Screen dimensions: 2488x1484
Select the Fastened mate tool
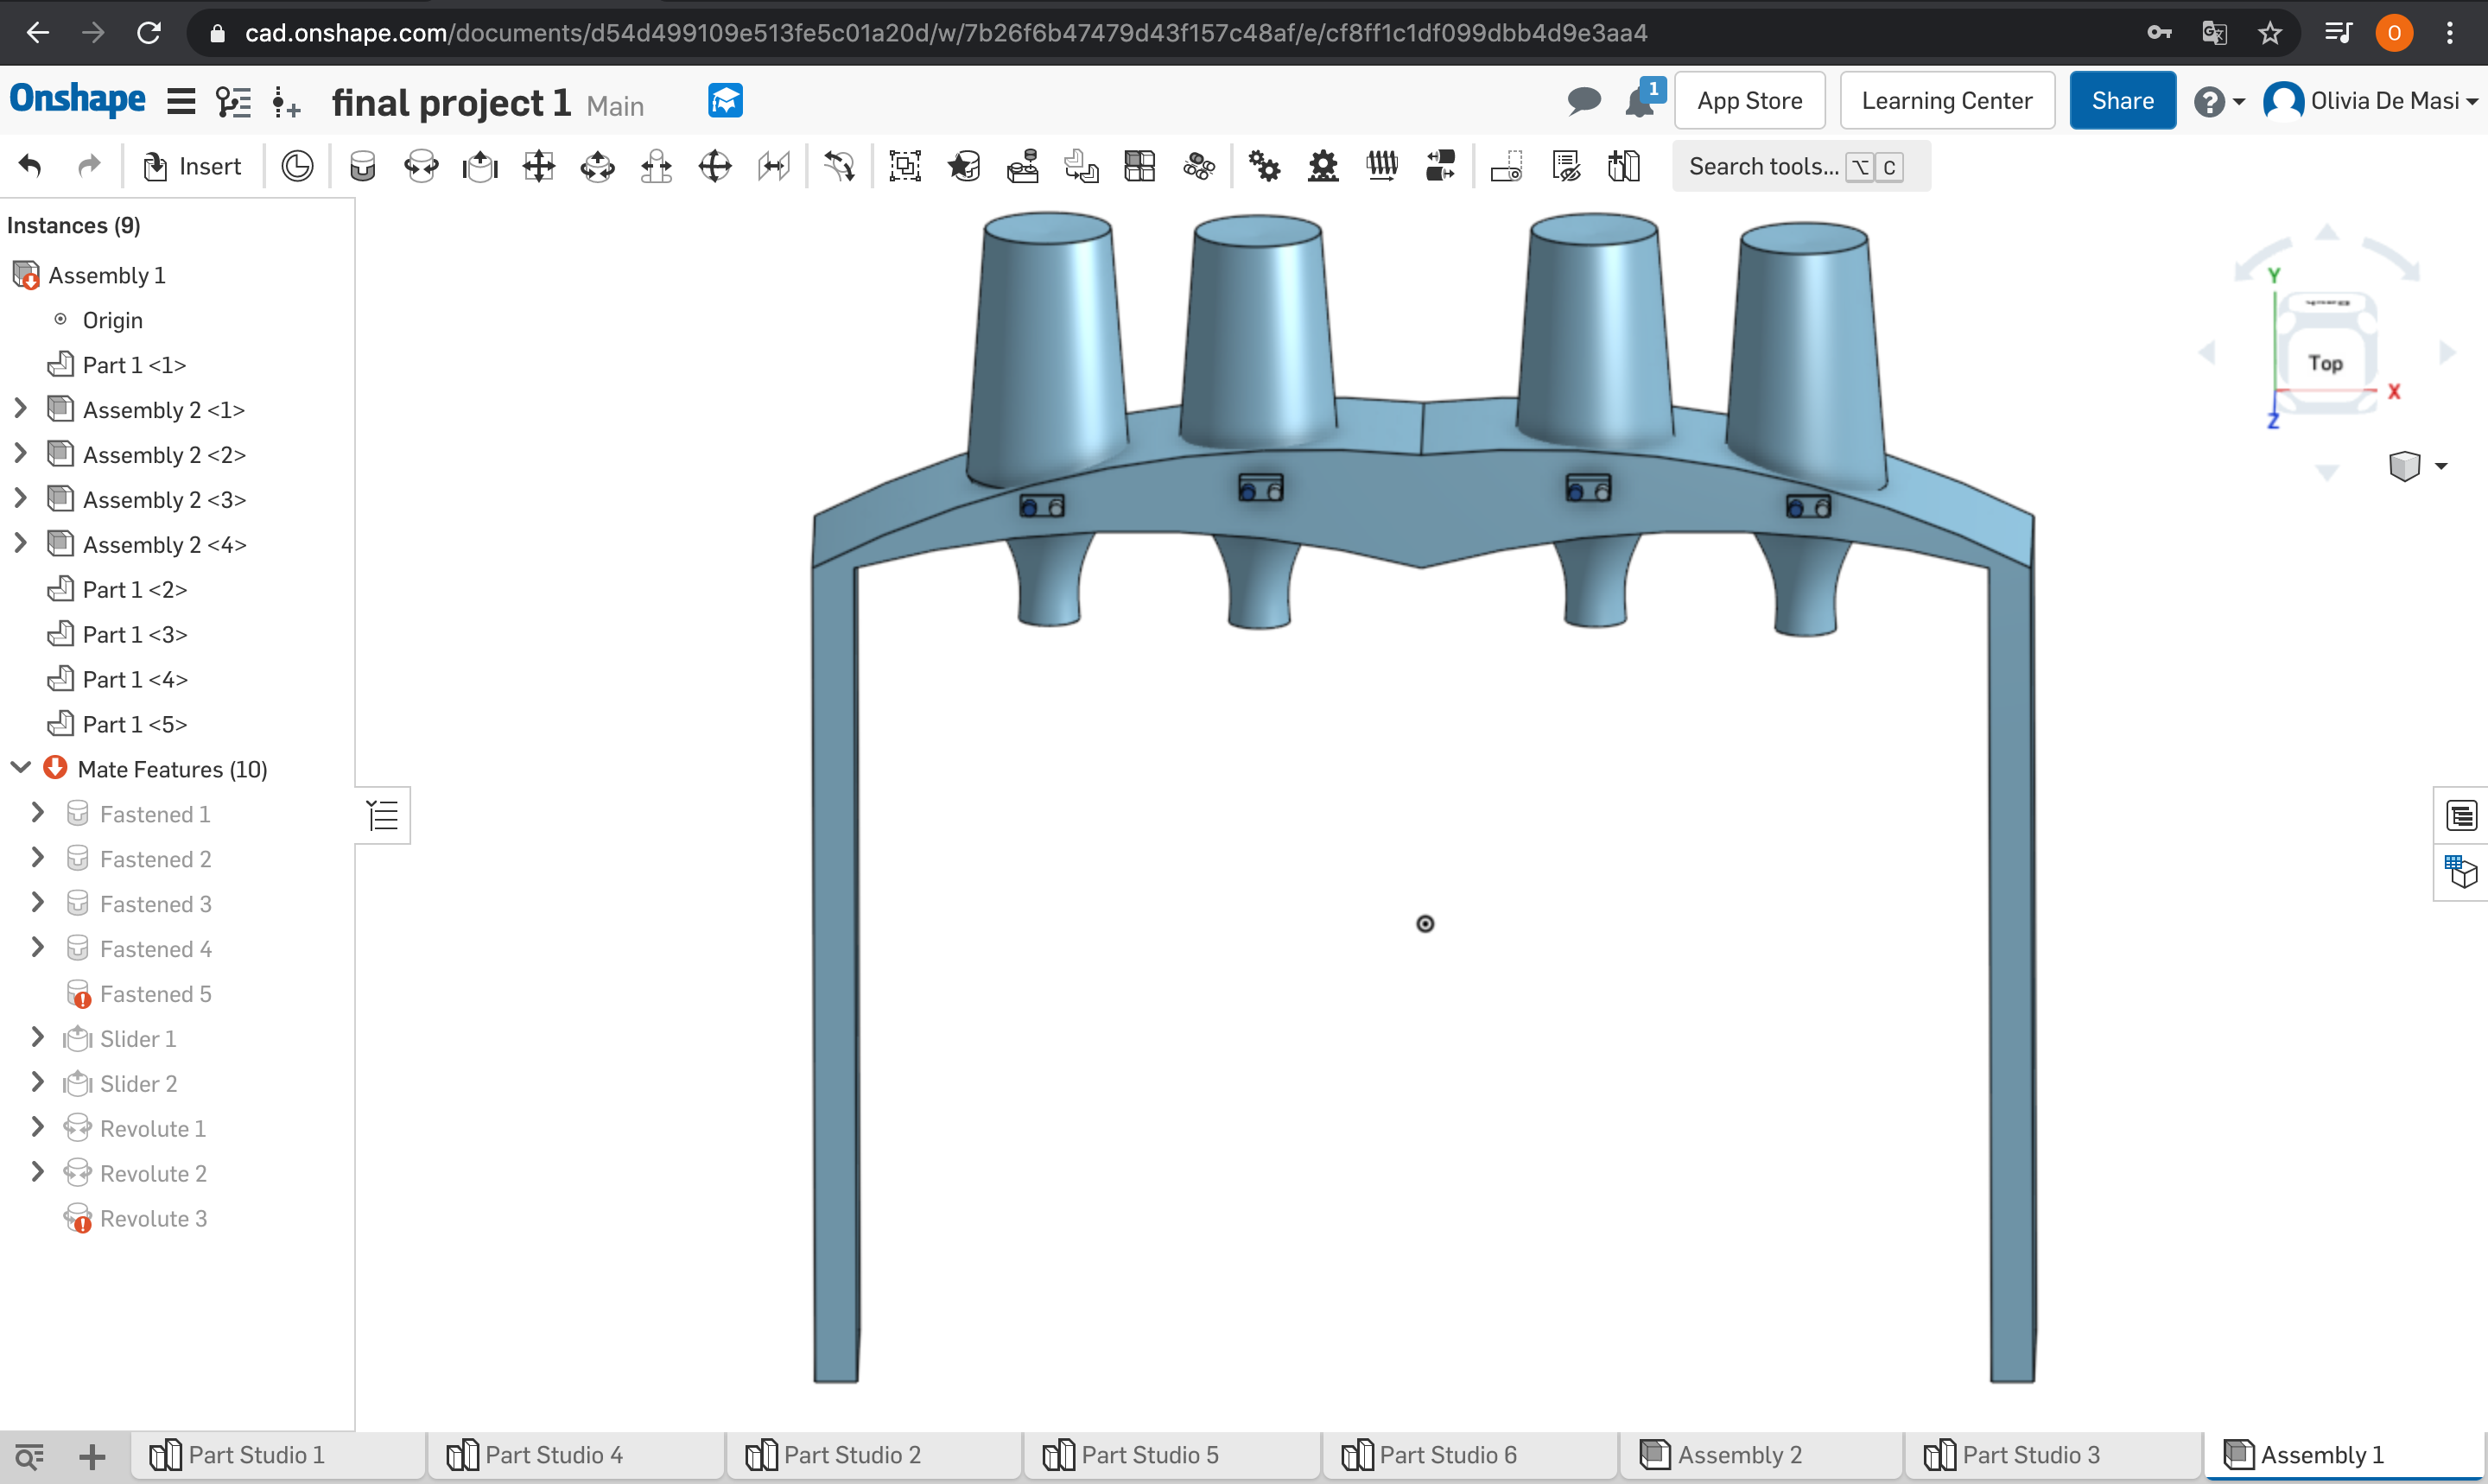[x=362, y=166]
